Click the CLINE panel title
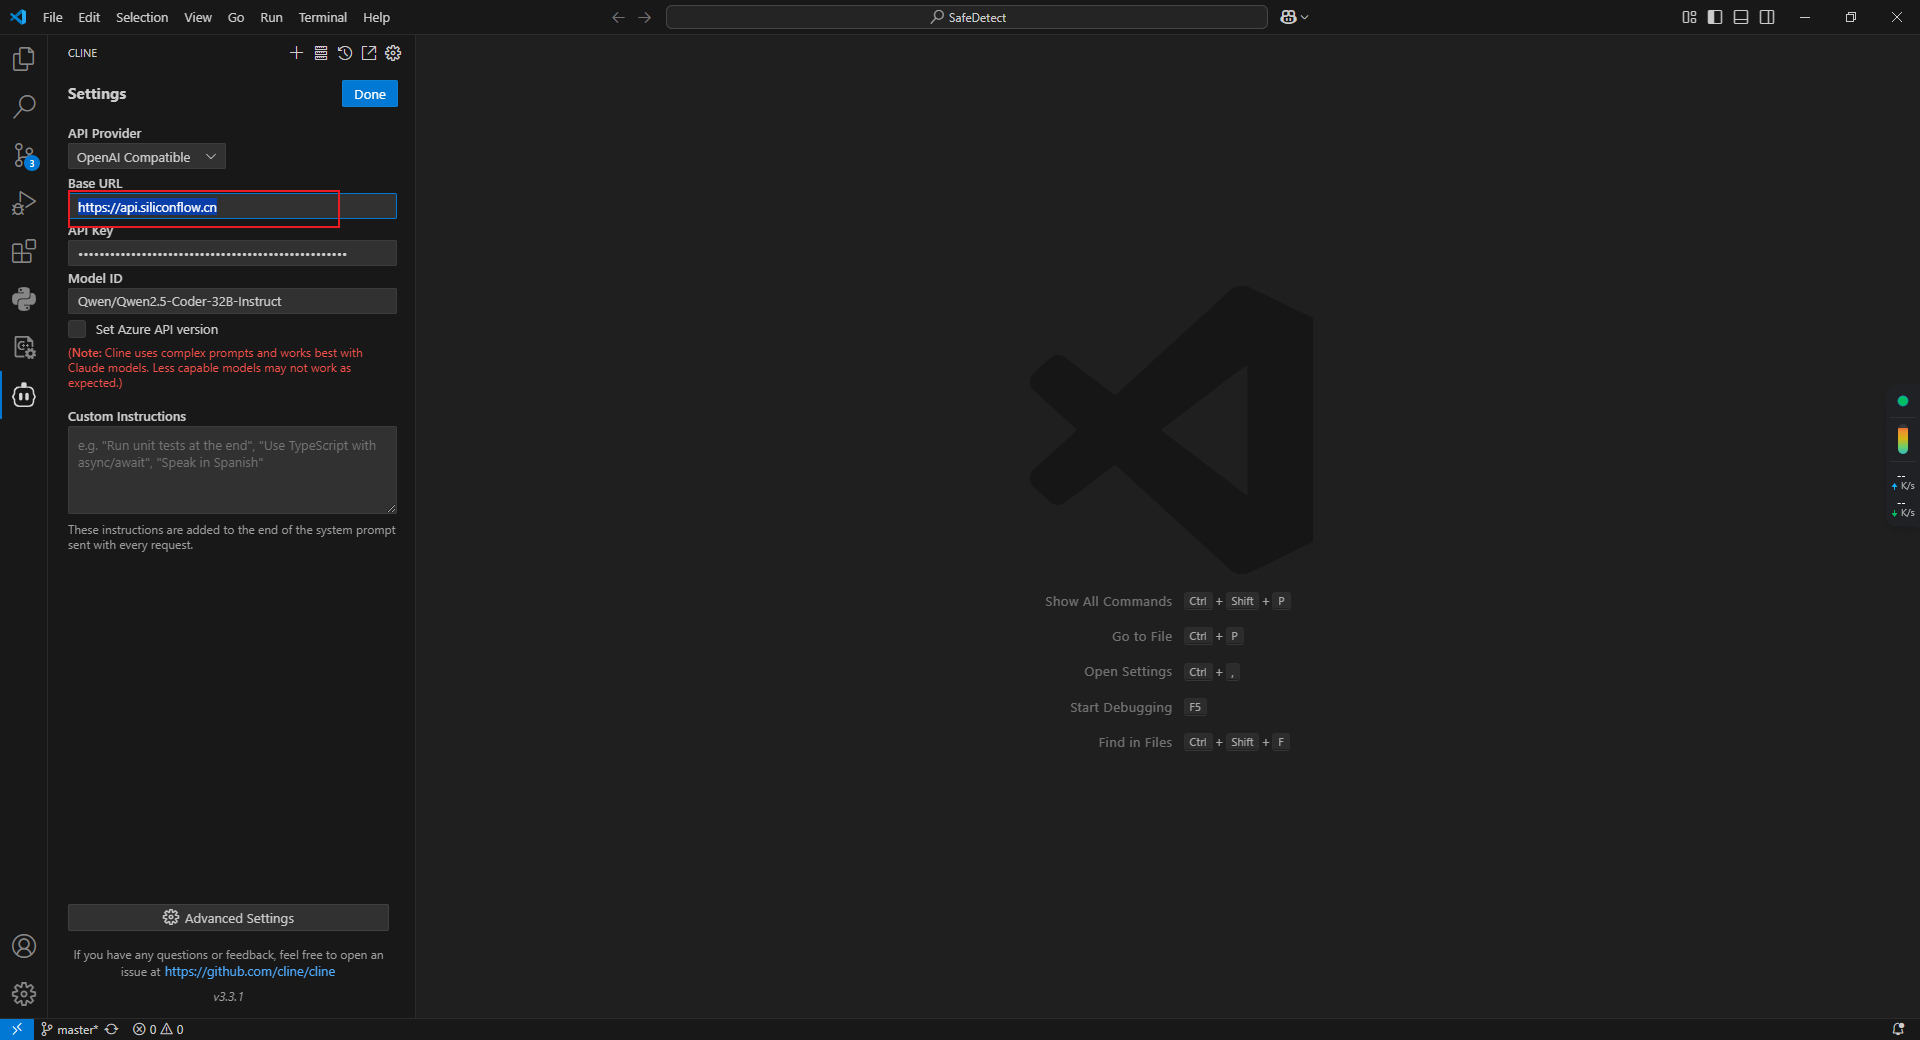 (83, 53)
